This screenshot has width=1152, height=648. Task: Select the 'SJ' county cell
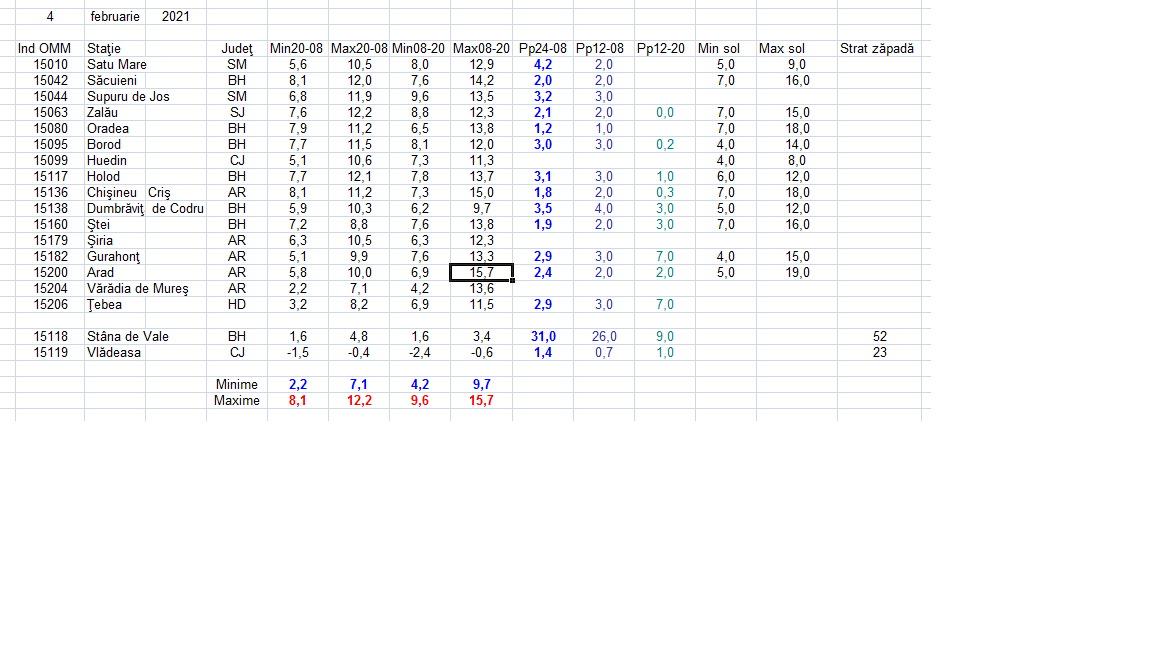[237, 113]
